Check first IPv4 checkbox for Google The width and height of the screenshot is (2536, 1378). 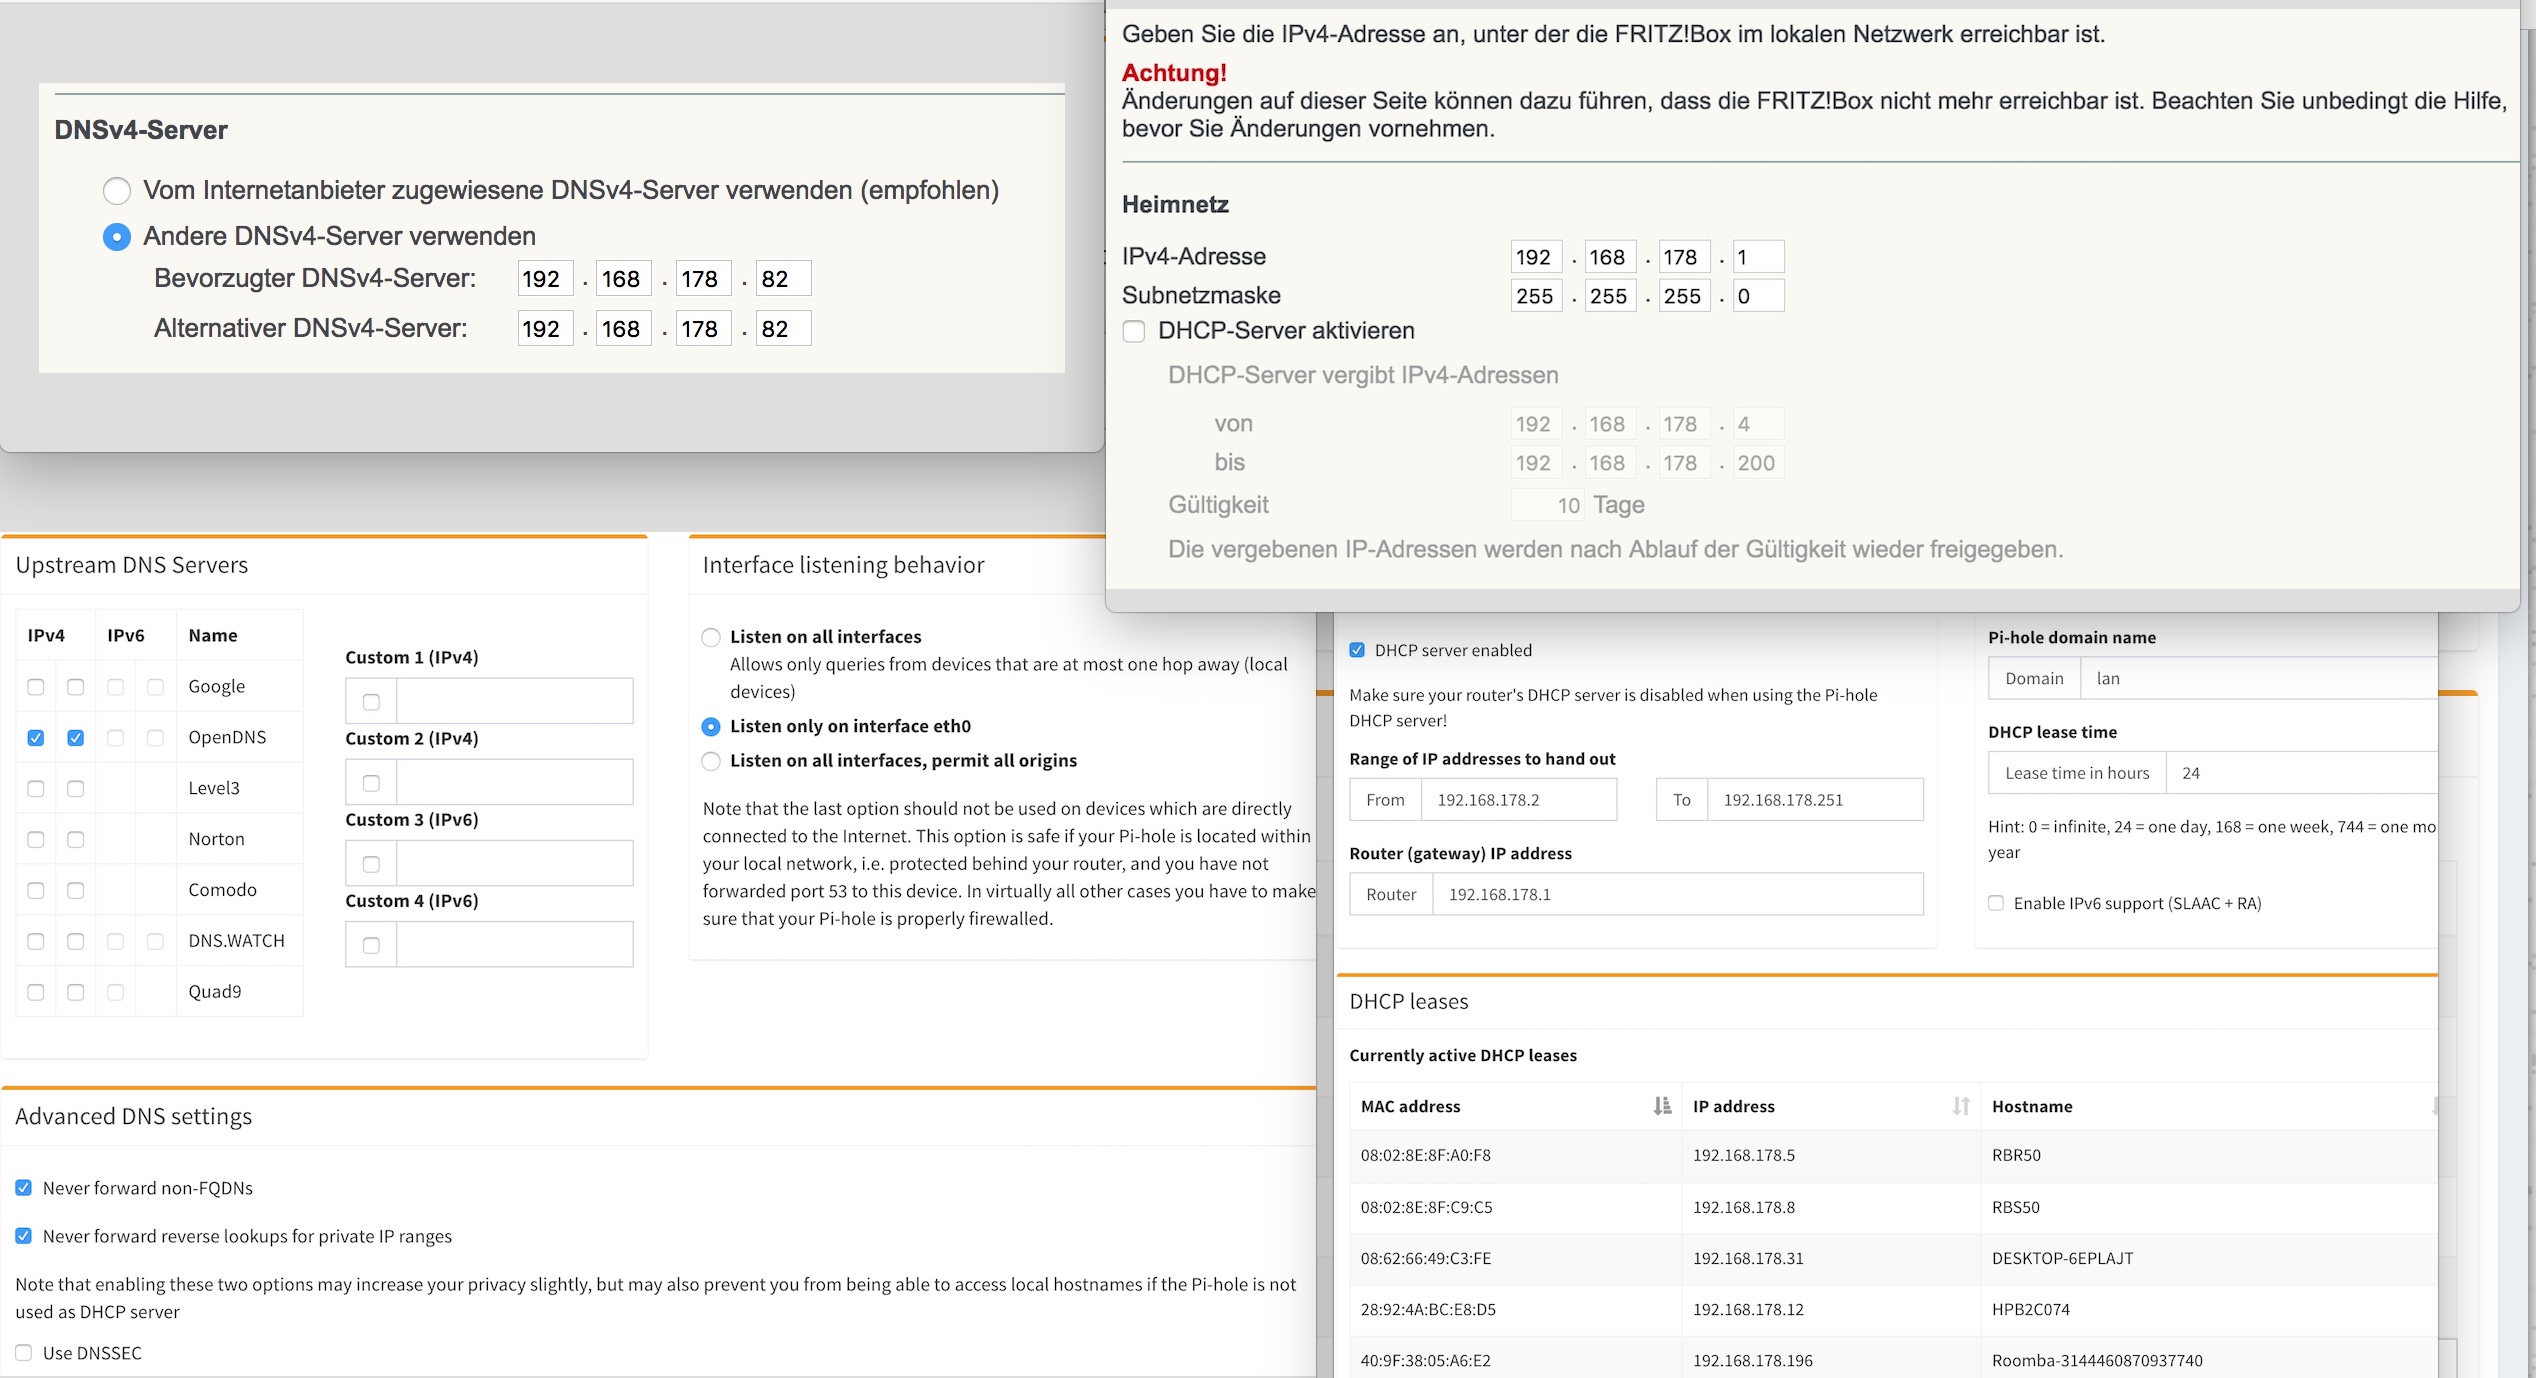tap(36, 687)
